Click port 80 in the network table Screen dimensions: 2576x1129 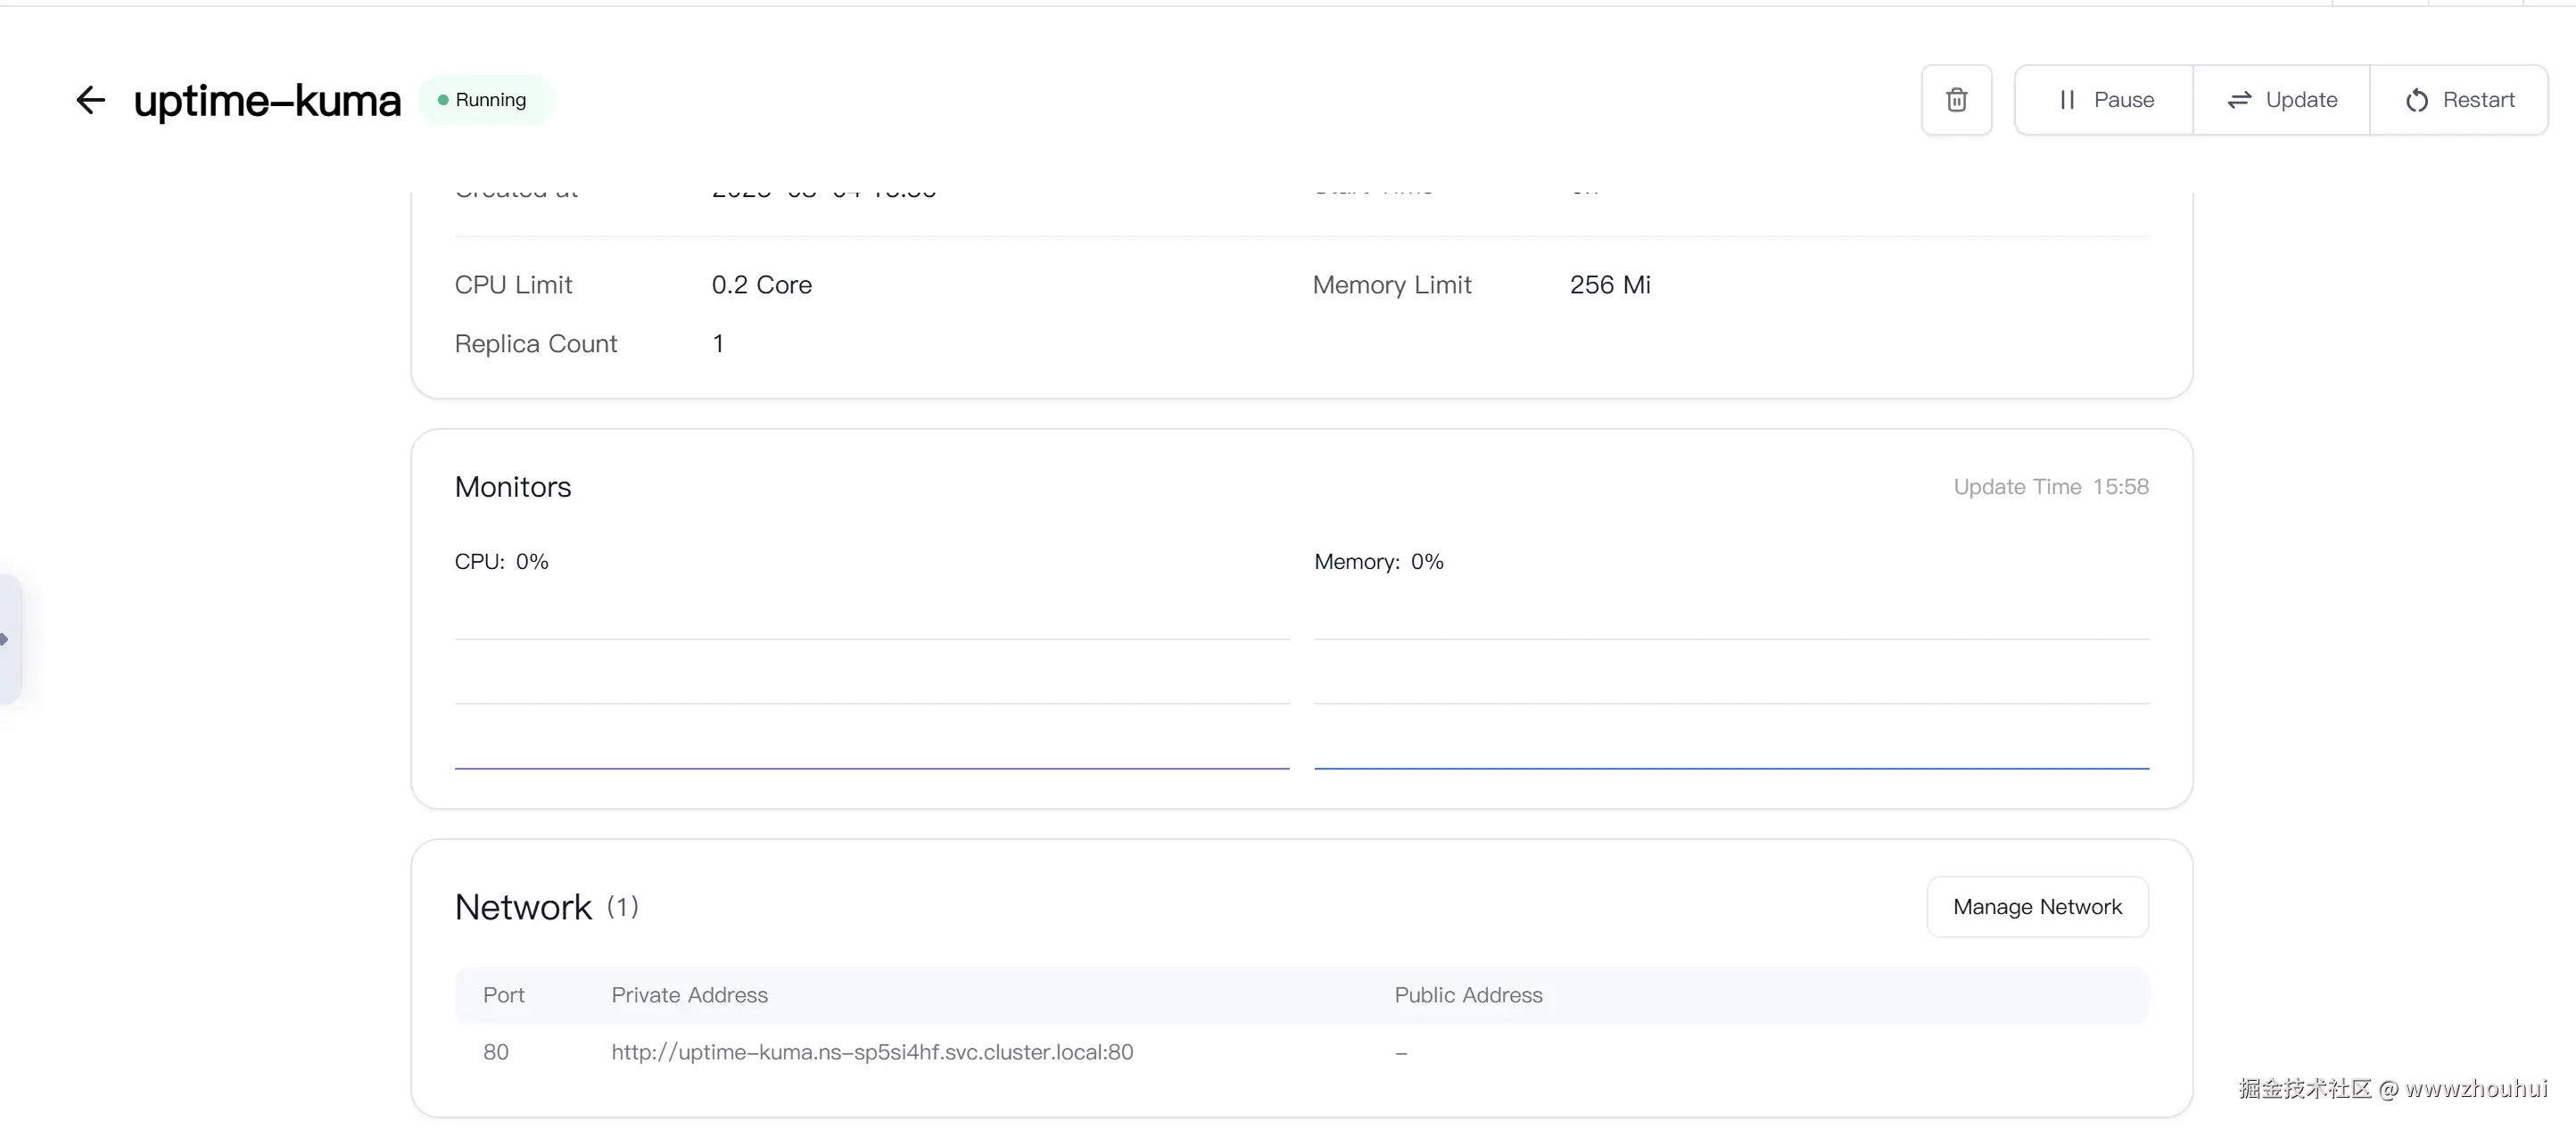click(x=496, y=1052)
